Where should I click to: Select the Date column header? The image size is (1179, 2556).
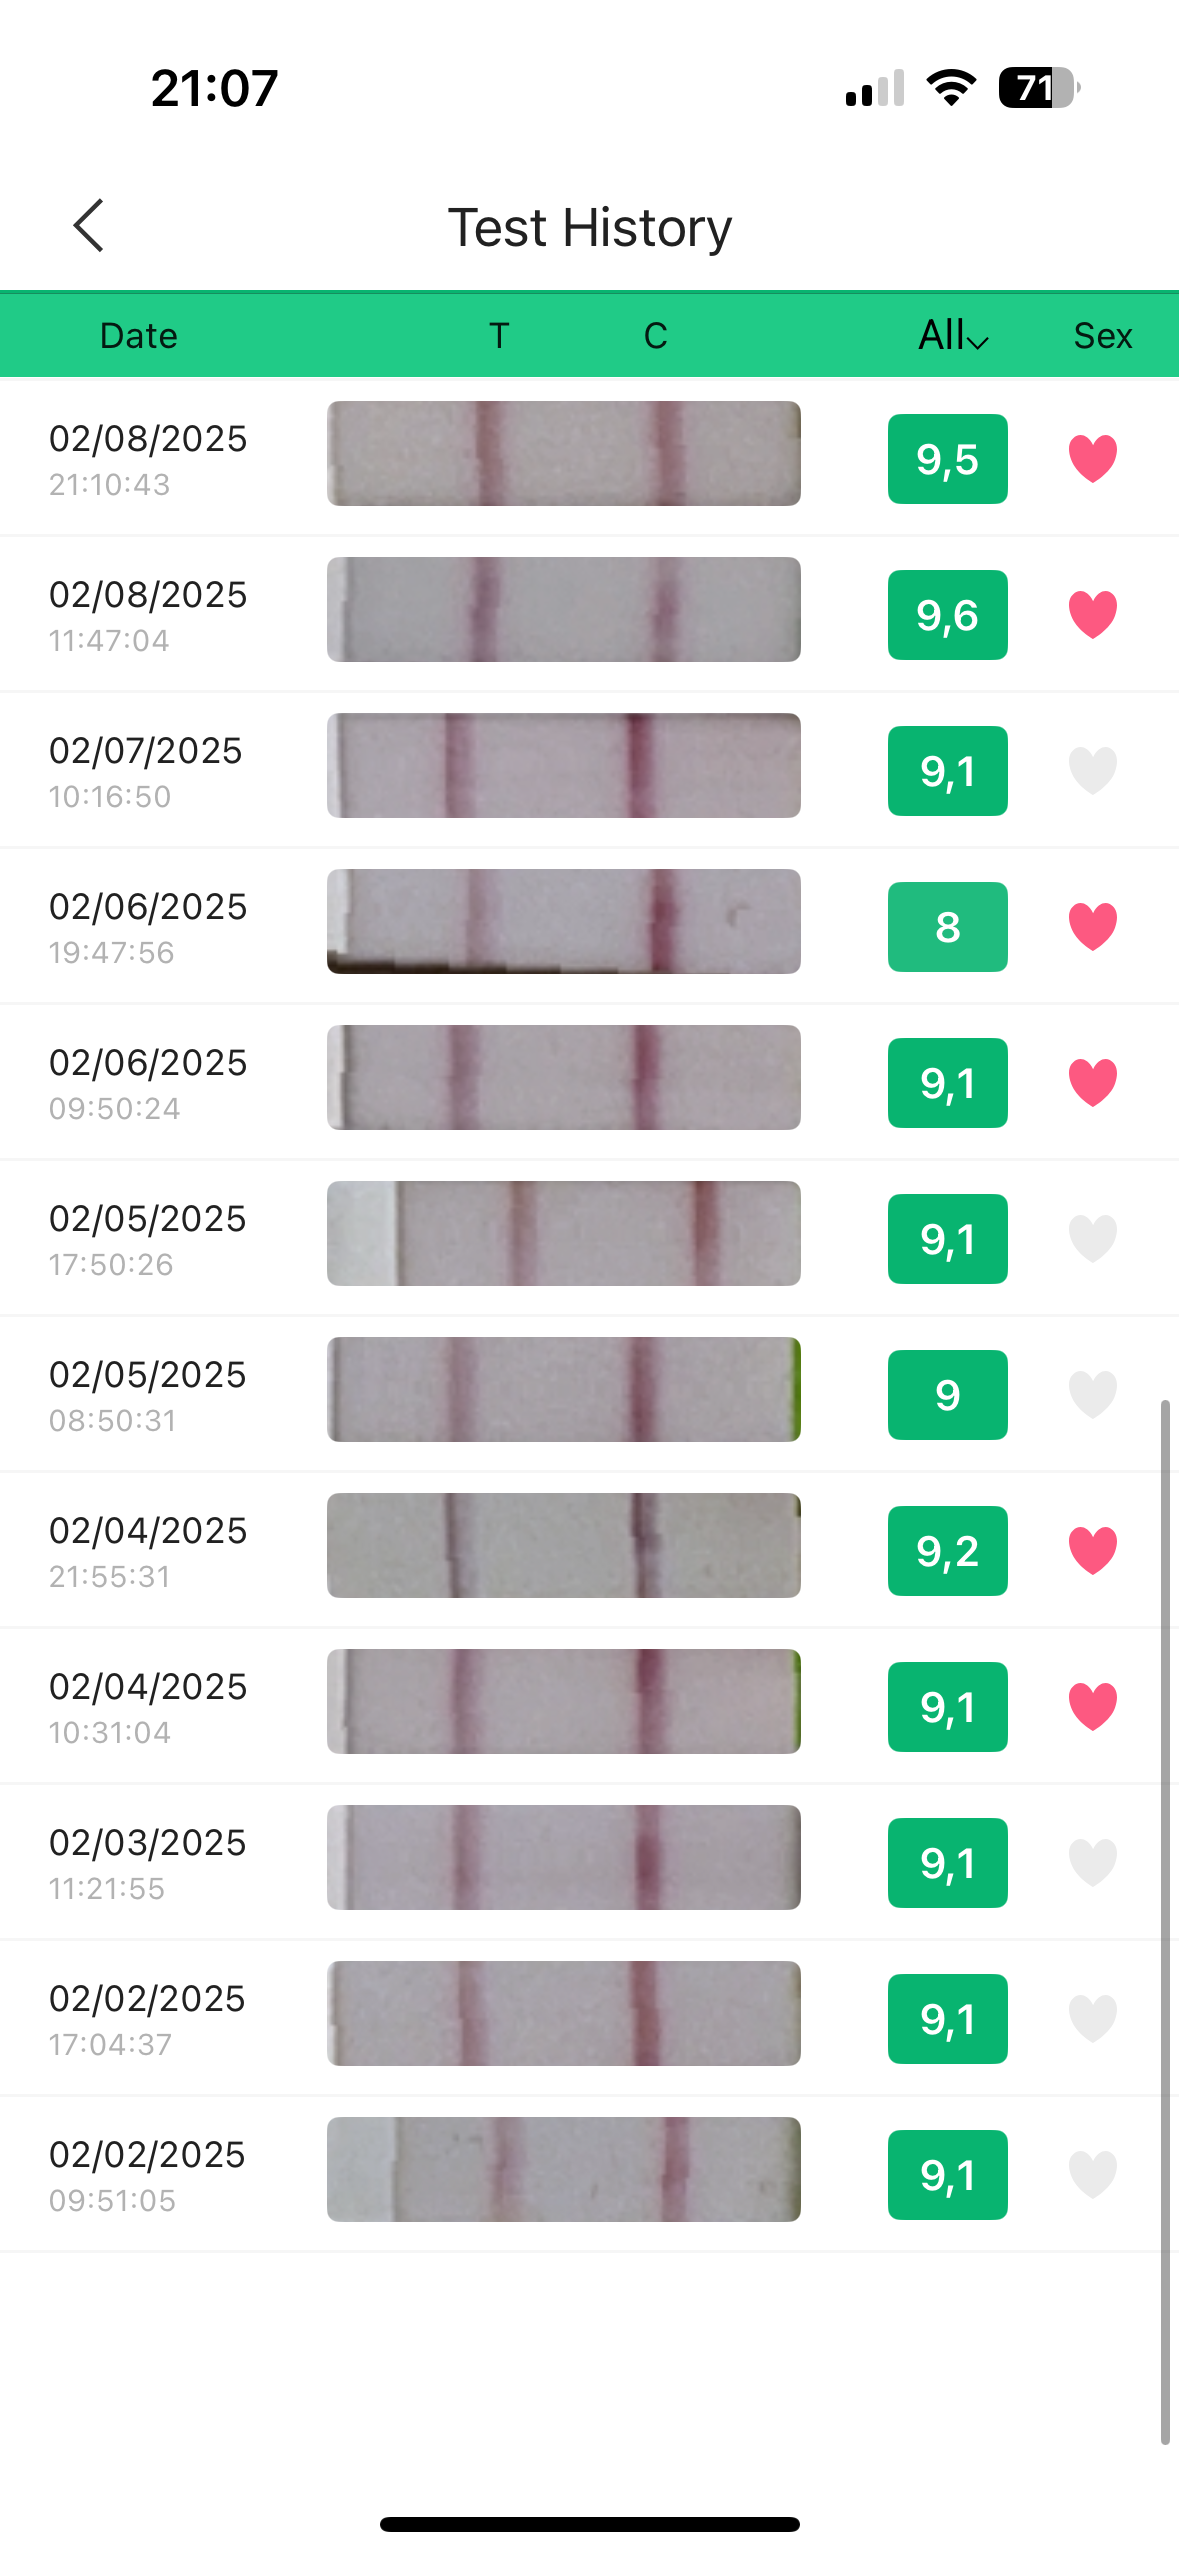coord(138,335)
